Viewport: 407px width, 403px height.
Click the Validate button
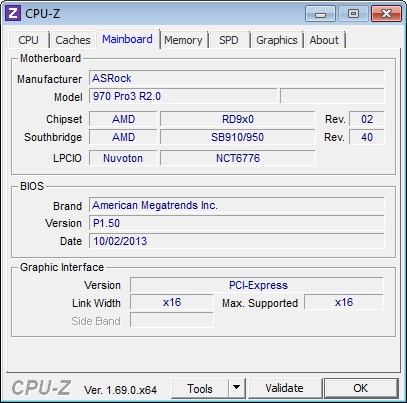(285, 388)
